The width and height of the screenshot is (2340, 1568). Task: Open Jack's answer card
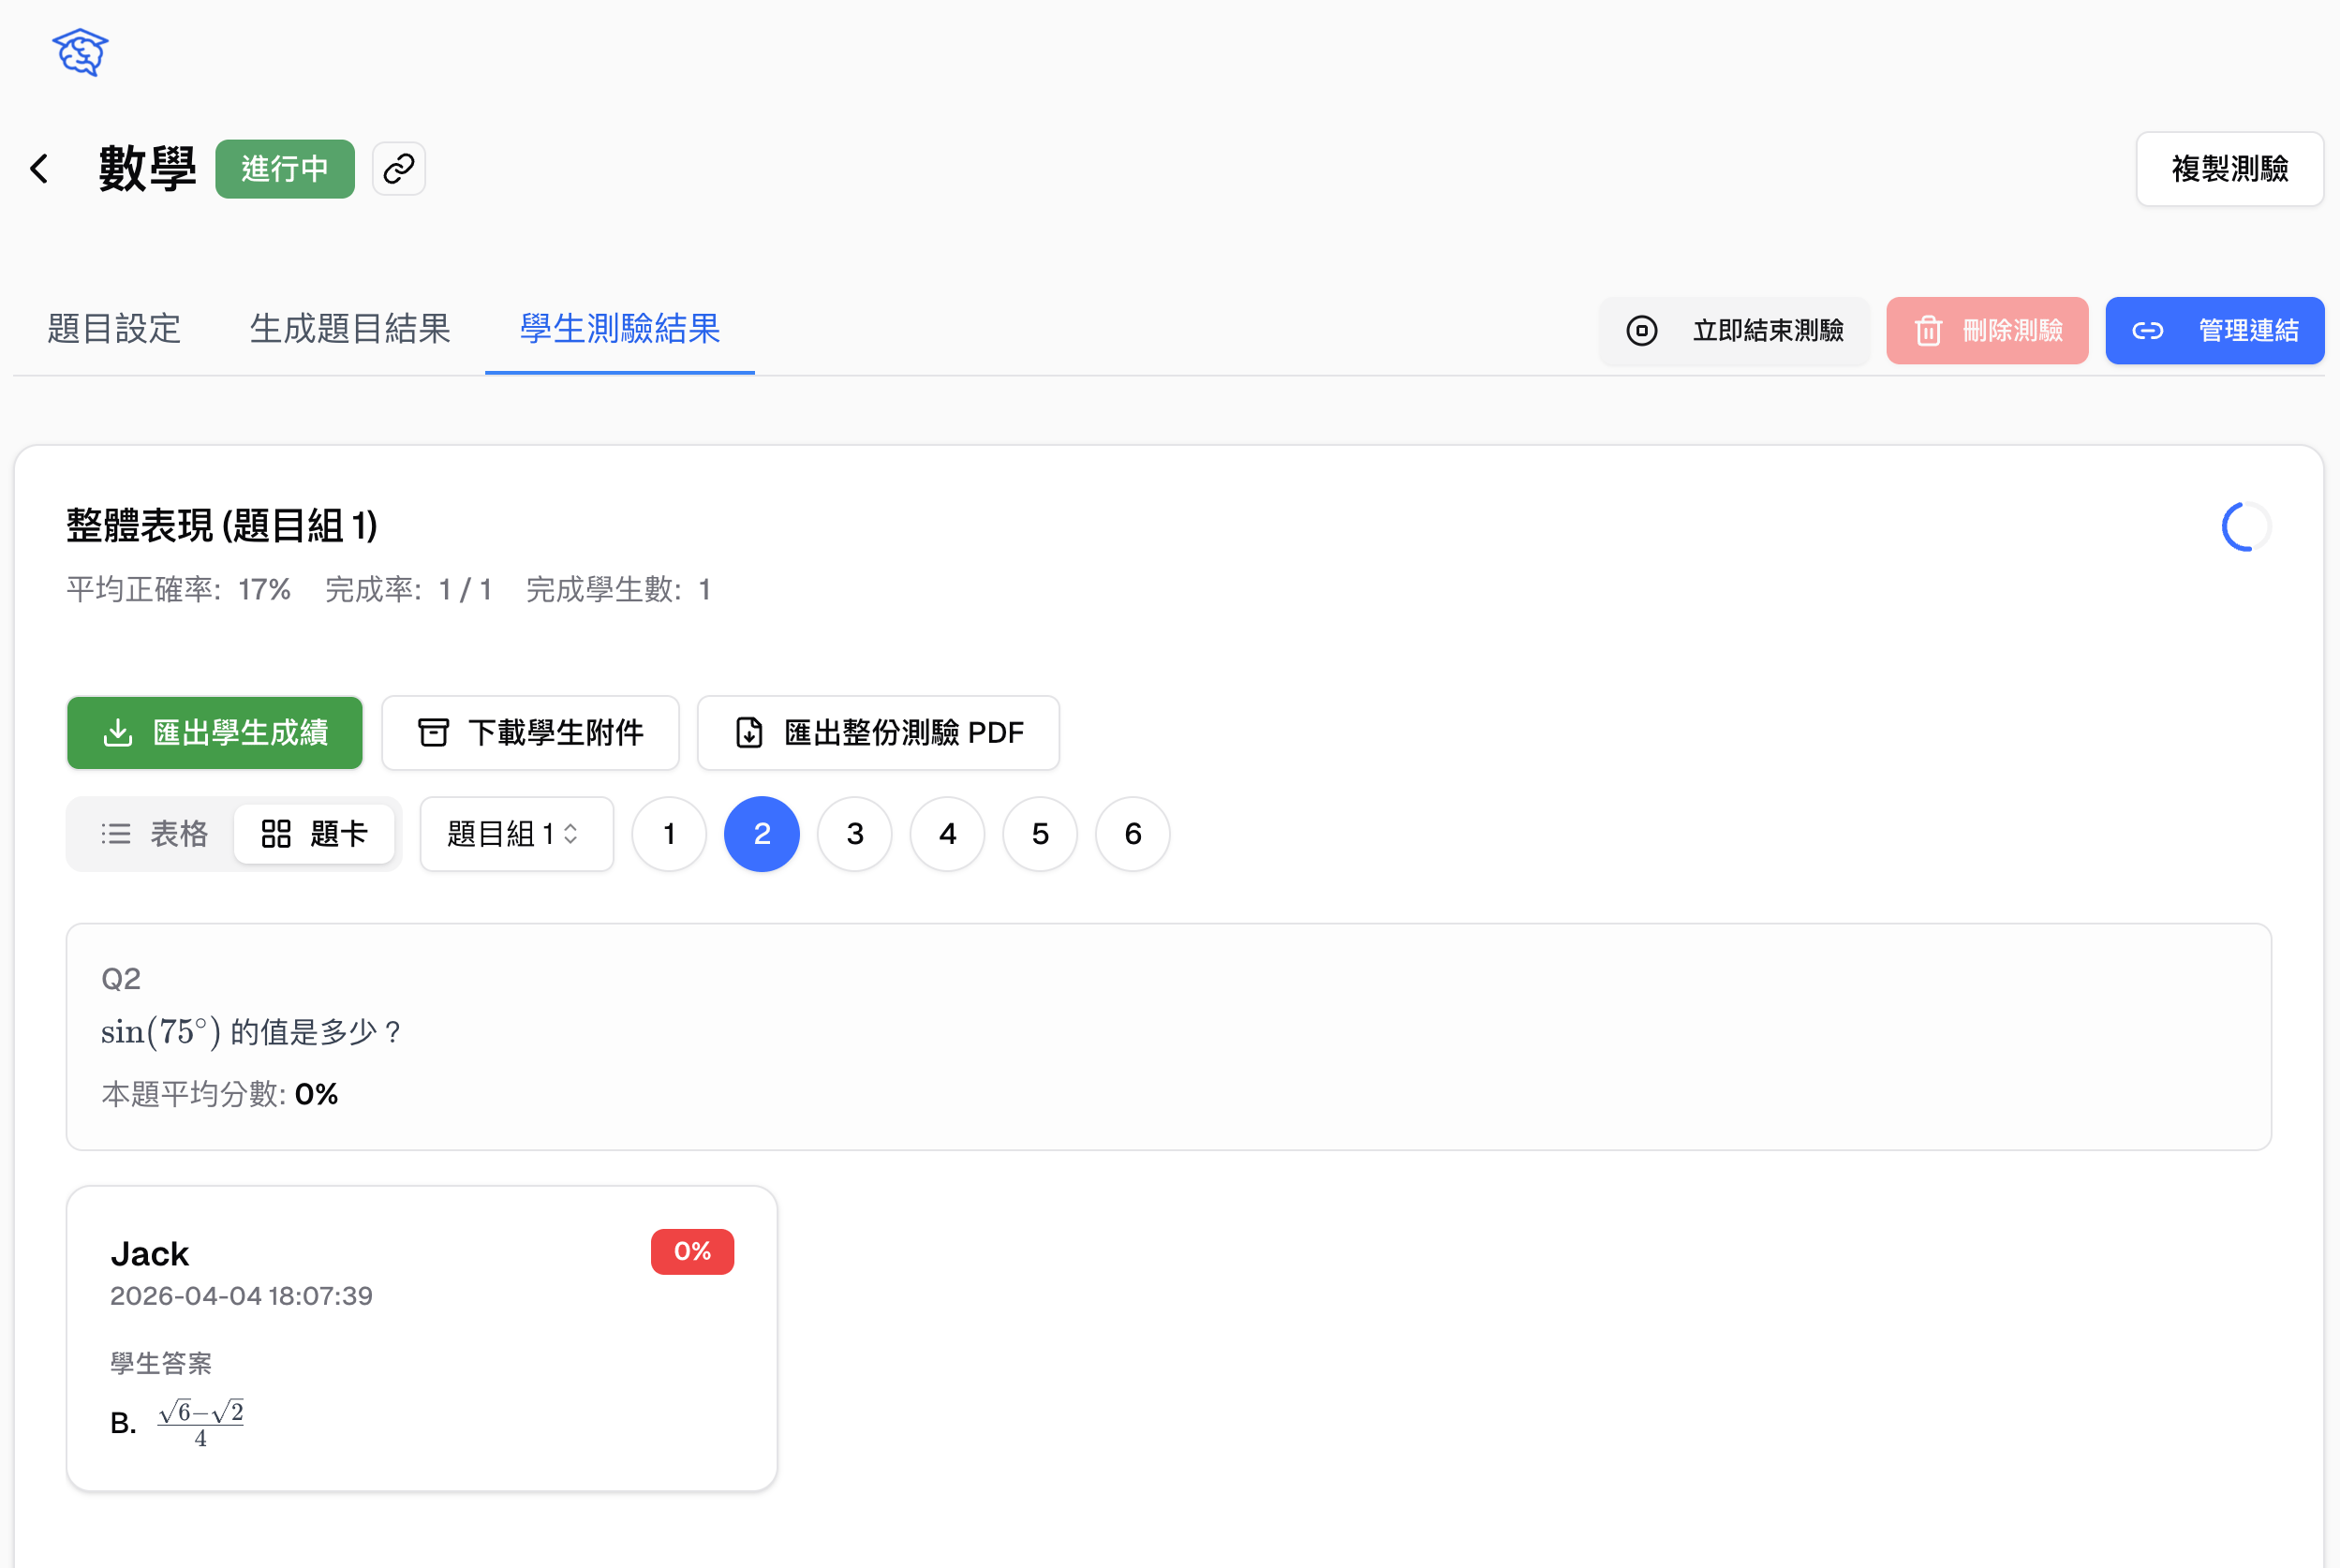[x=422, y=1339]
